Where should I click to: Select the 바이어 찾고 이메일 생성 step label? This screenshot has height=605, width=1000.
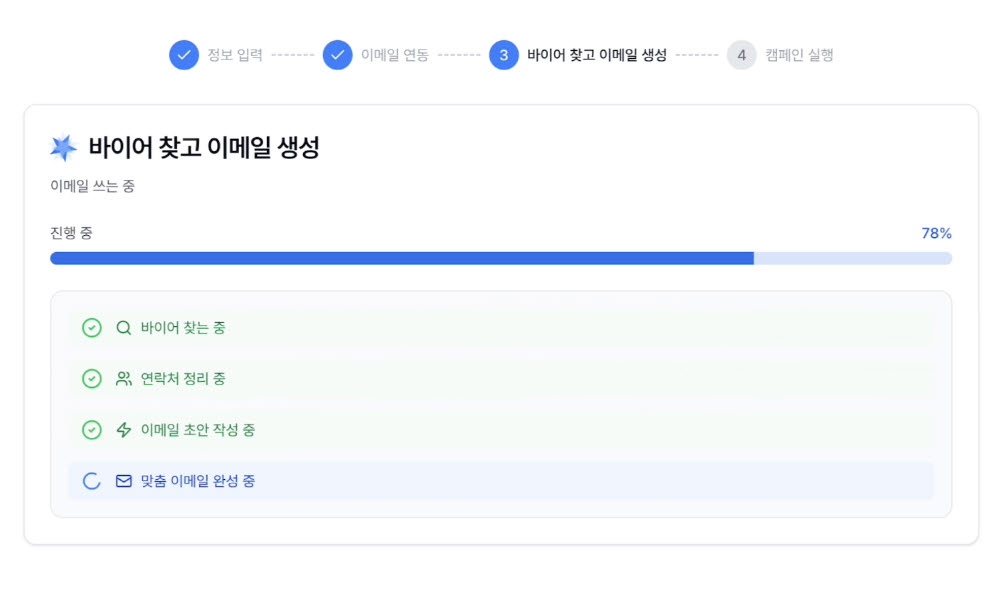[597, 55]
